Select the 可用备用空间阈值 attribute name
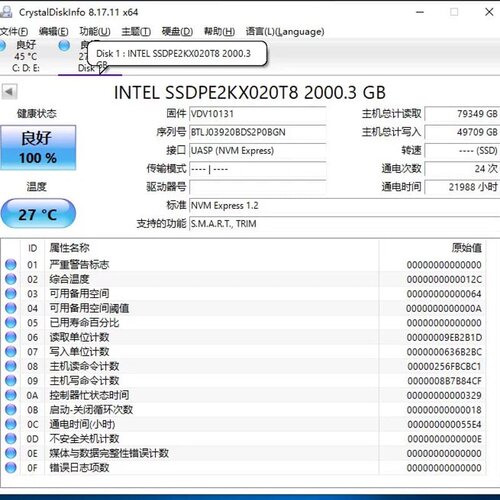 pos(89,308)
